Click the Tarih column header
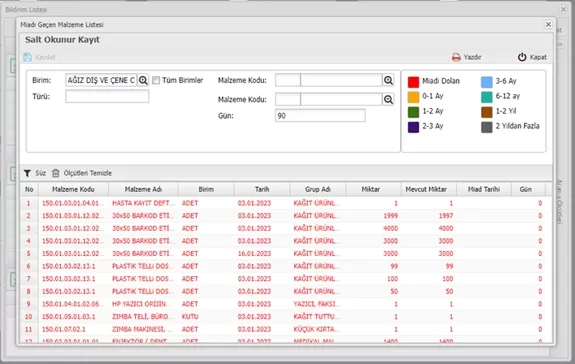Screen dimensions: 575x364 pyautogui.click(x=262, y=190)
